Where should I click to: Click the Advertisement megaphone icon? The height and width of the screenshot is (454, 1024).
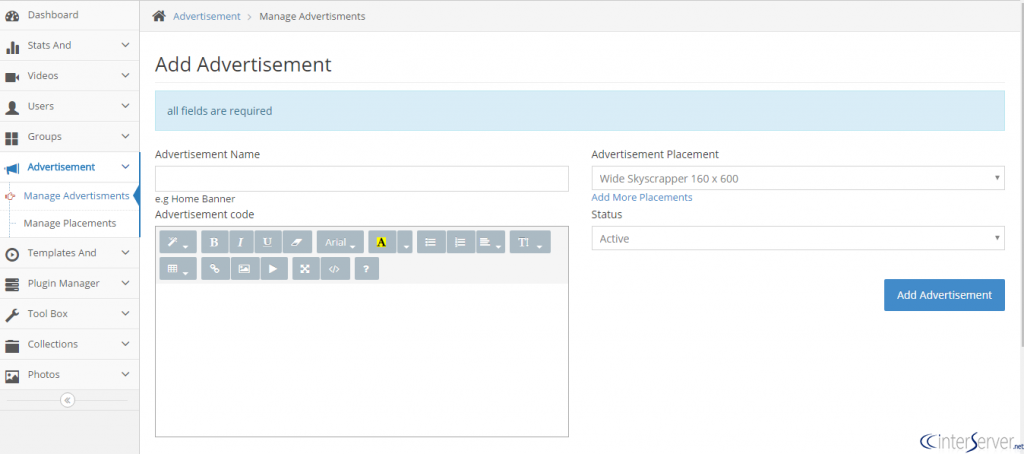pos(12,168)
